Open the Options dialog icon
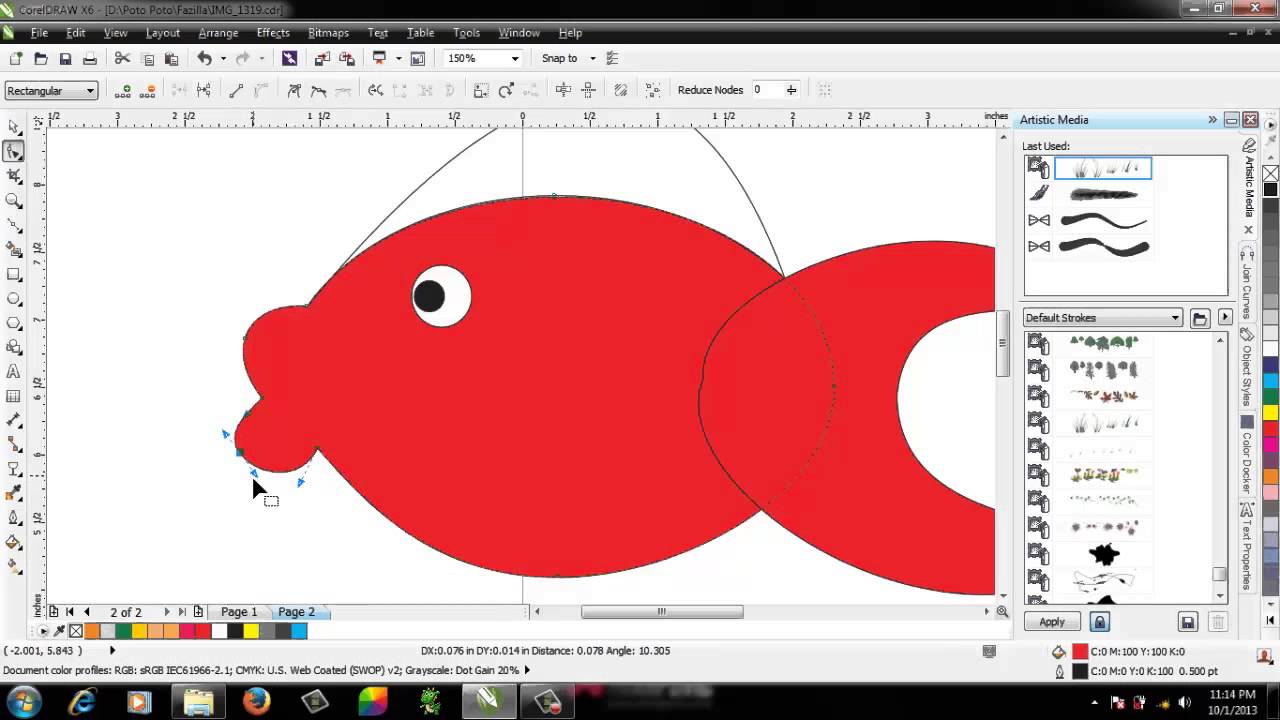The width and height of the screenshot is (1280, 720). (612, 59)
